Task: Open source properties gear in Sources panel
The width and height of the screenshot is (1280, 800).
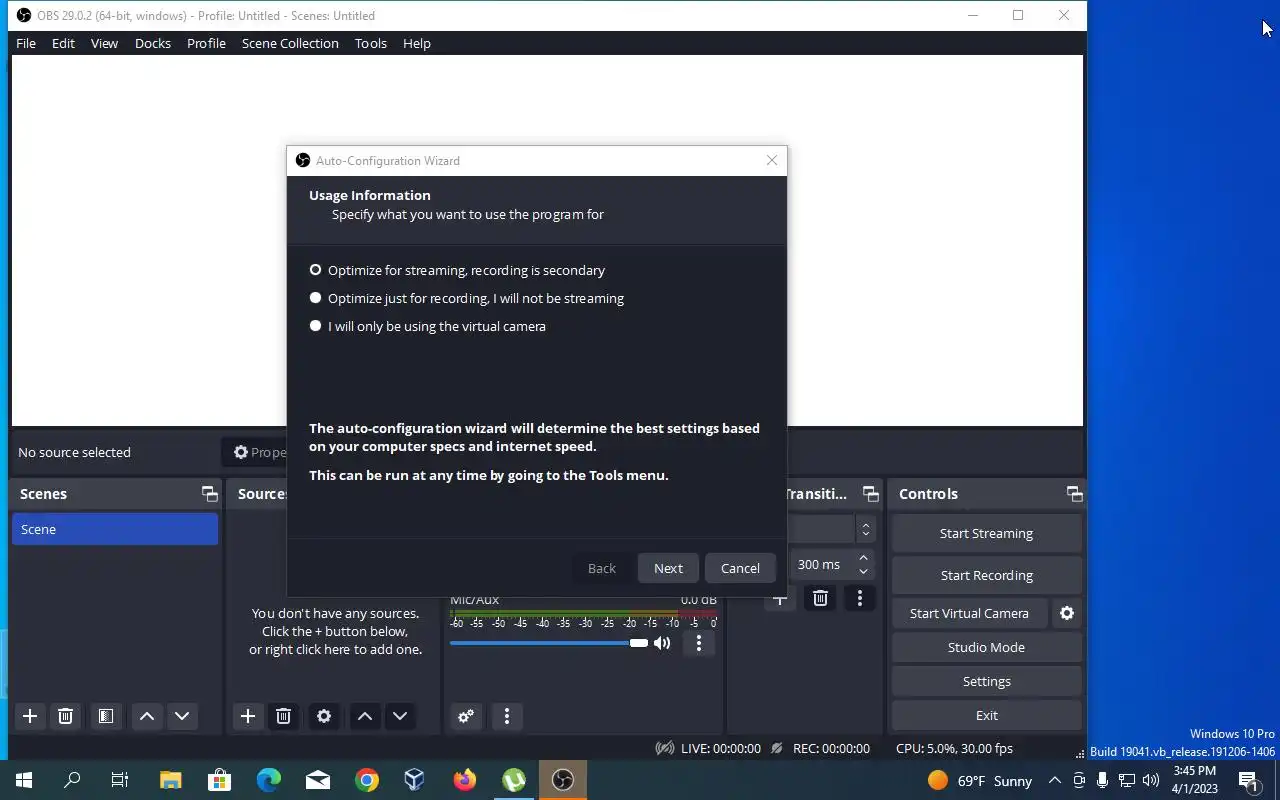Action: [x=324, y=716]
